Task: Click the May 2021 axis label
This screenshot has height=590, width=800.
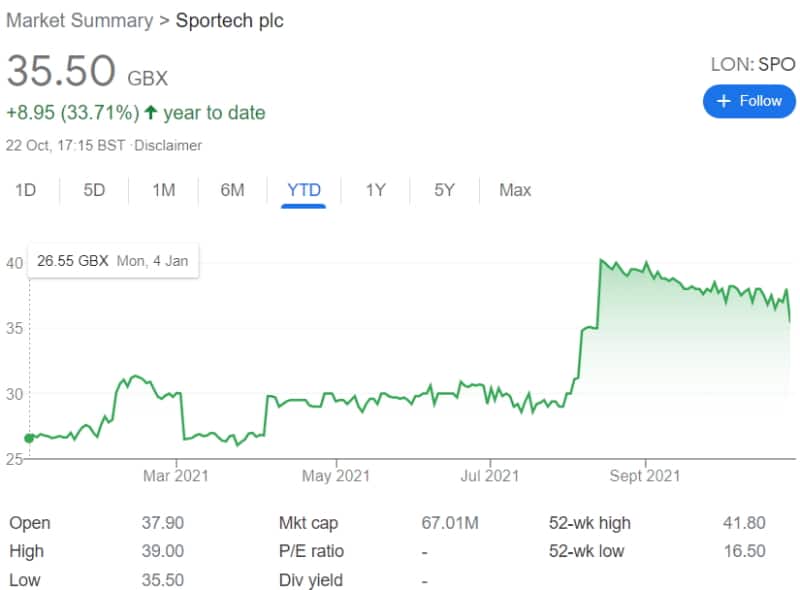Action: click(x=336, y=476)
